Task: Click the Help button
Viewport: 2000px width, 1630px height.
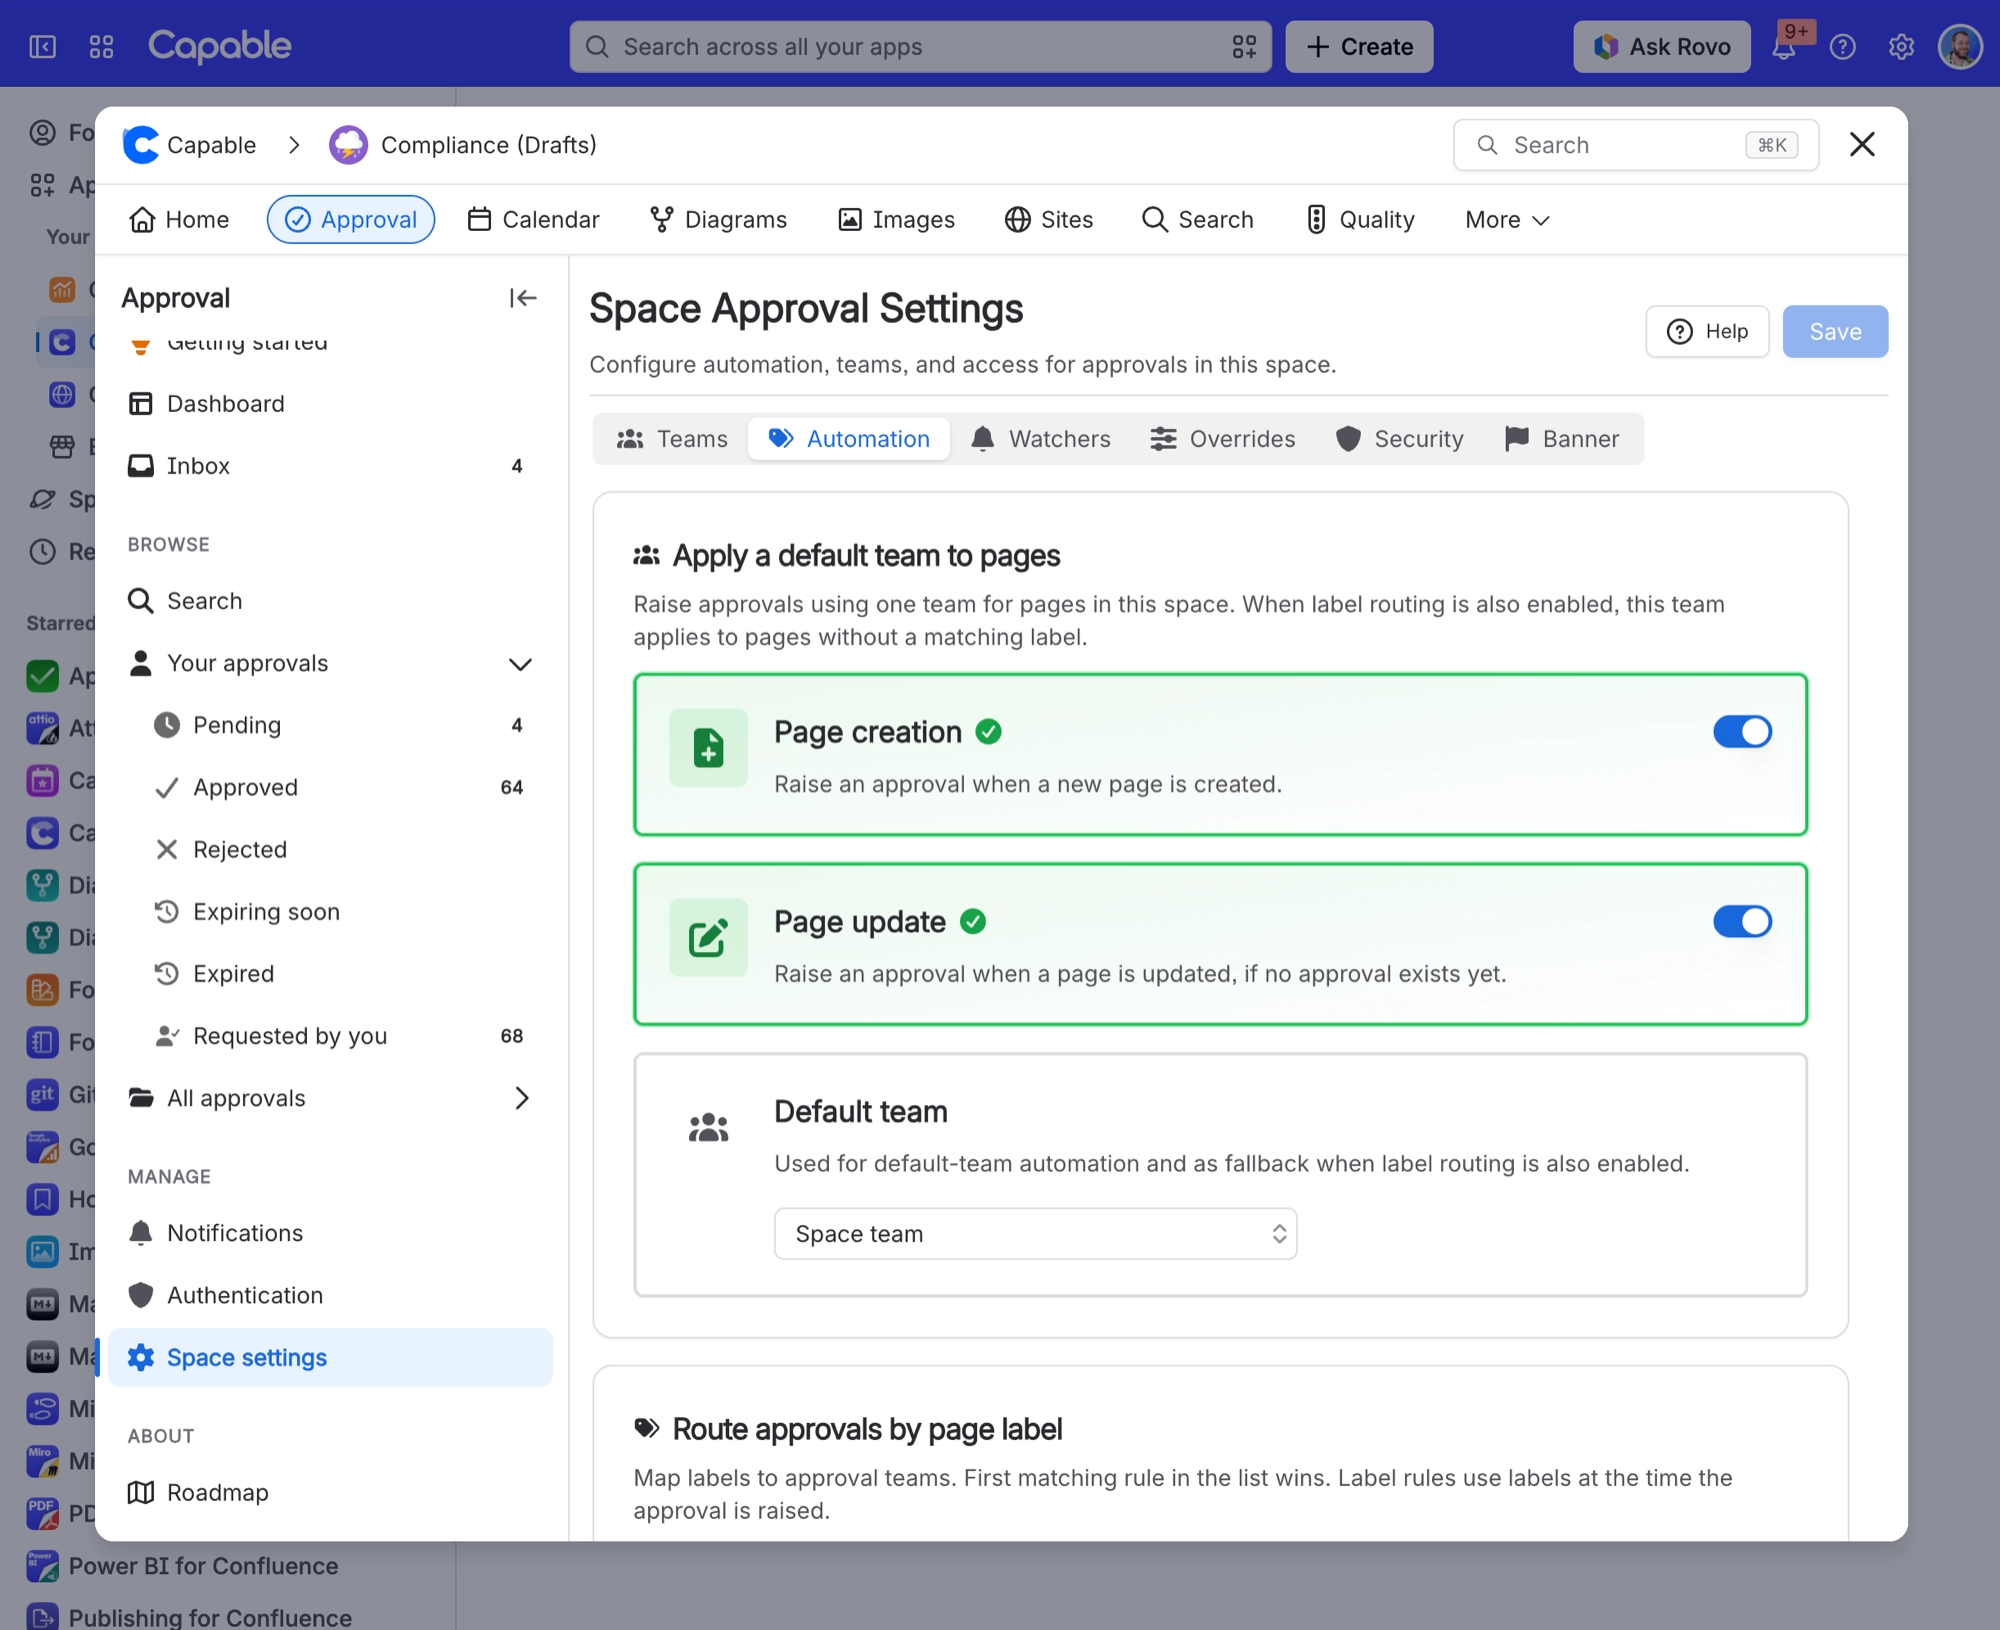Action: (1707, 332)
